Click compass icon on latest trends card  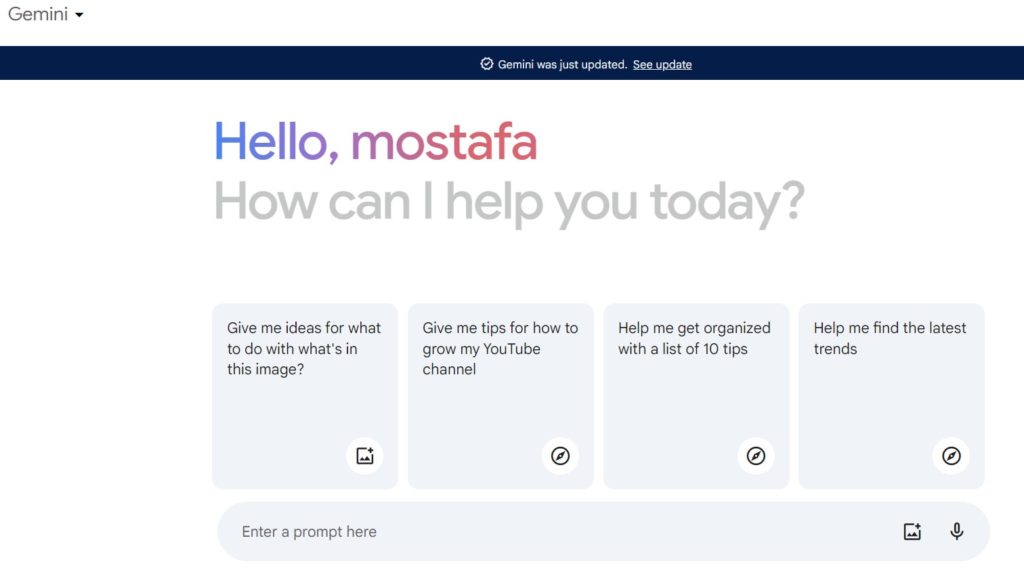(952, 456)
